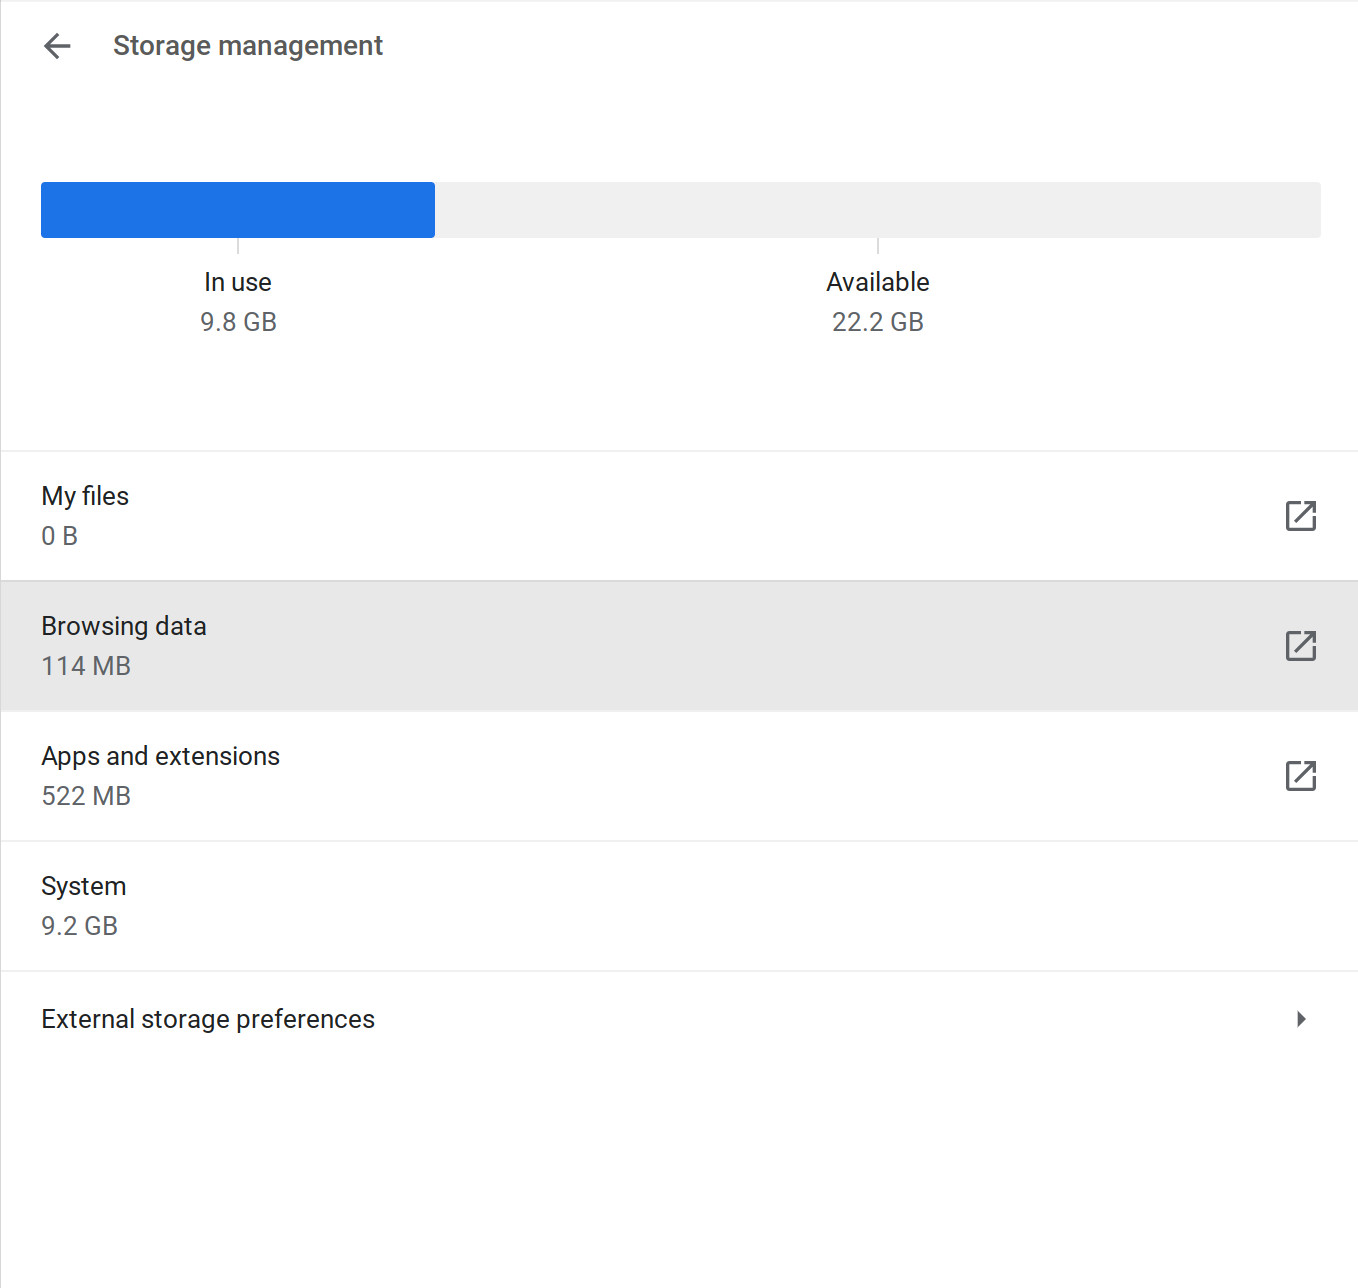The width and height of the screenshot is (1358, 1288).
Task: Click the 9.2 GB system size text
Action: pos(79,926)
